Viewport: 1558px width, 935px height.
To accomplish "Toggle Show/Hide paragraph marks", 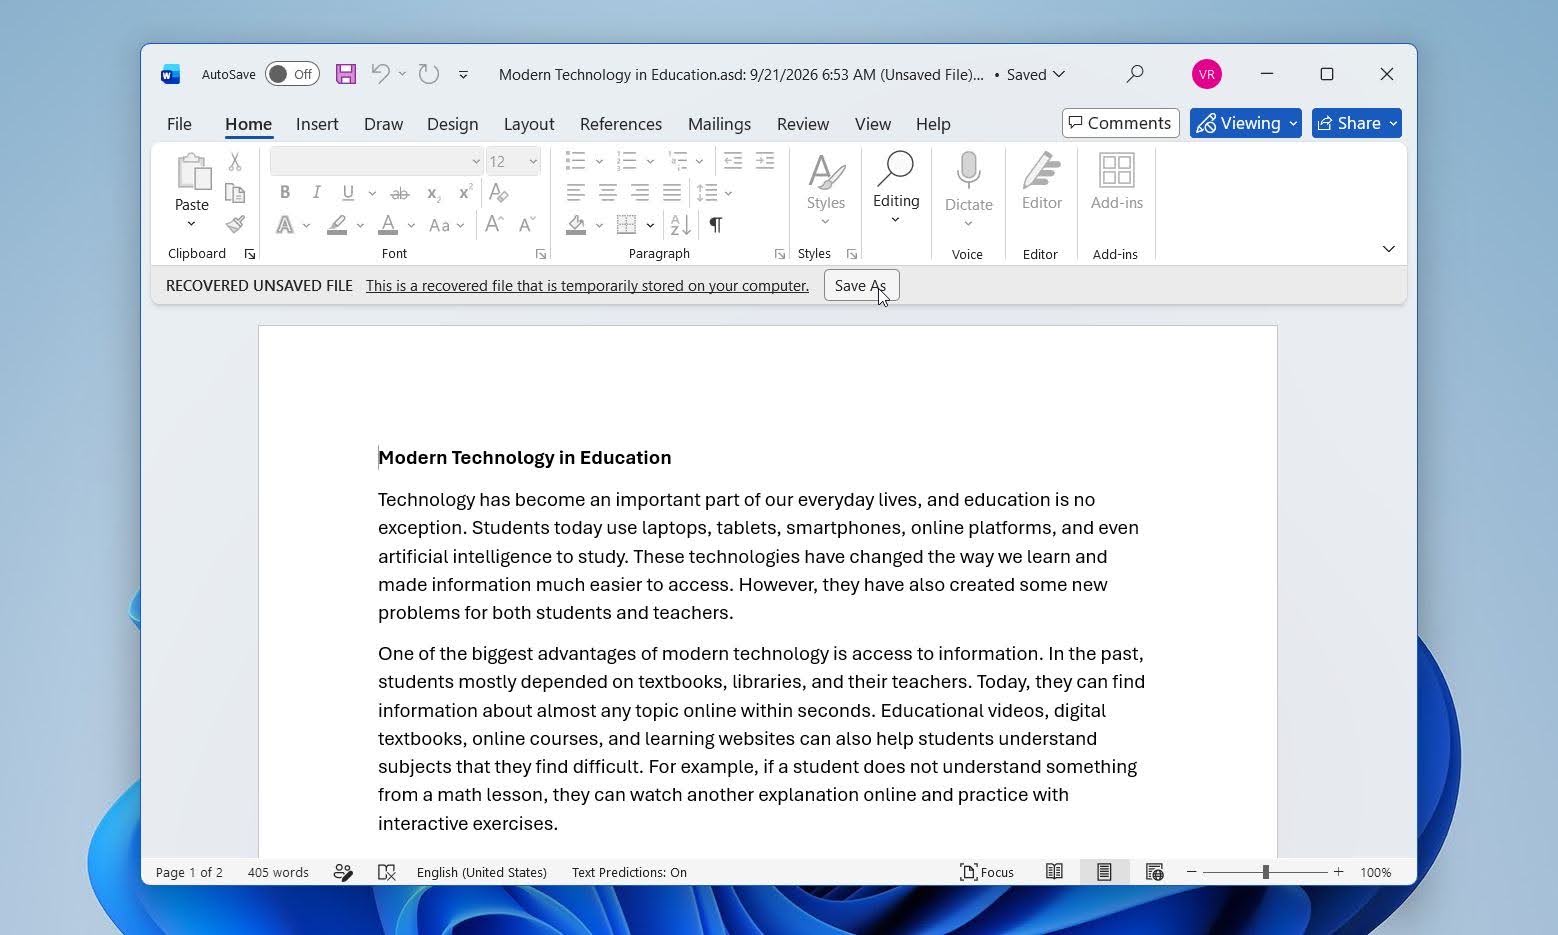I will click(x=716, y=225).
